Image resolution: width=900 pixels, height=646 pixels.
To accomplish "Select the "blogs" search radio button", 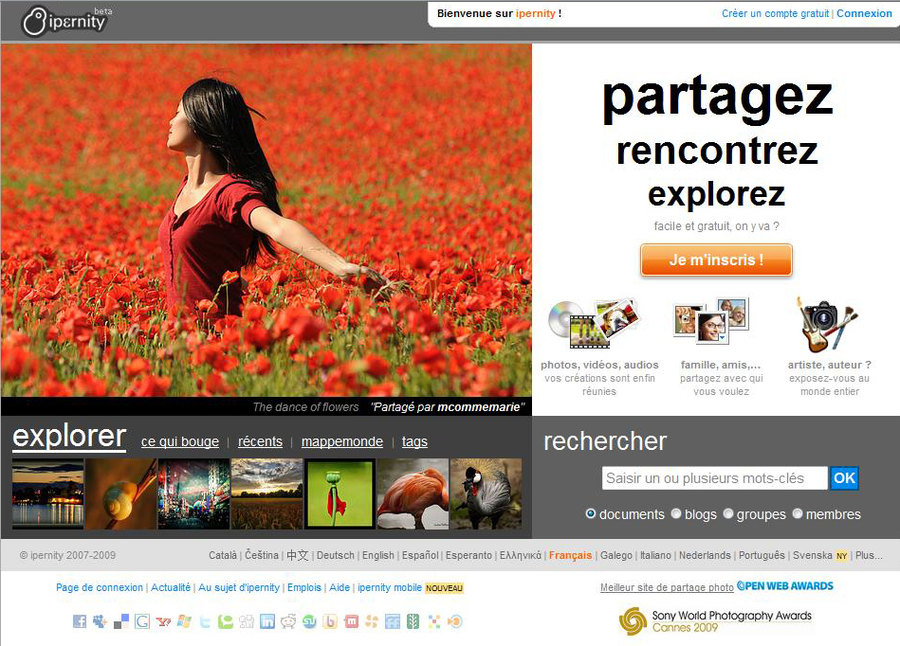I will [676, 513].
